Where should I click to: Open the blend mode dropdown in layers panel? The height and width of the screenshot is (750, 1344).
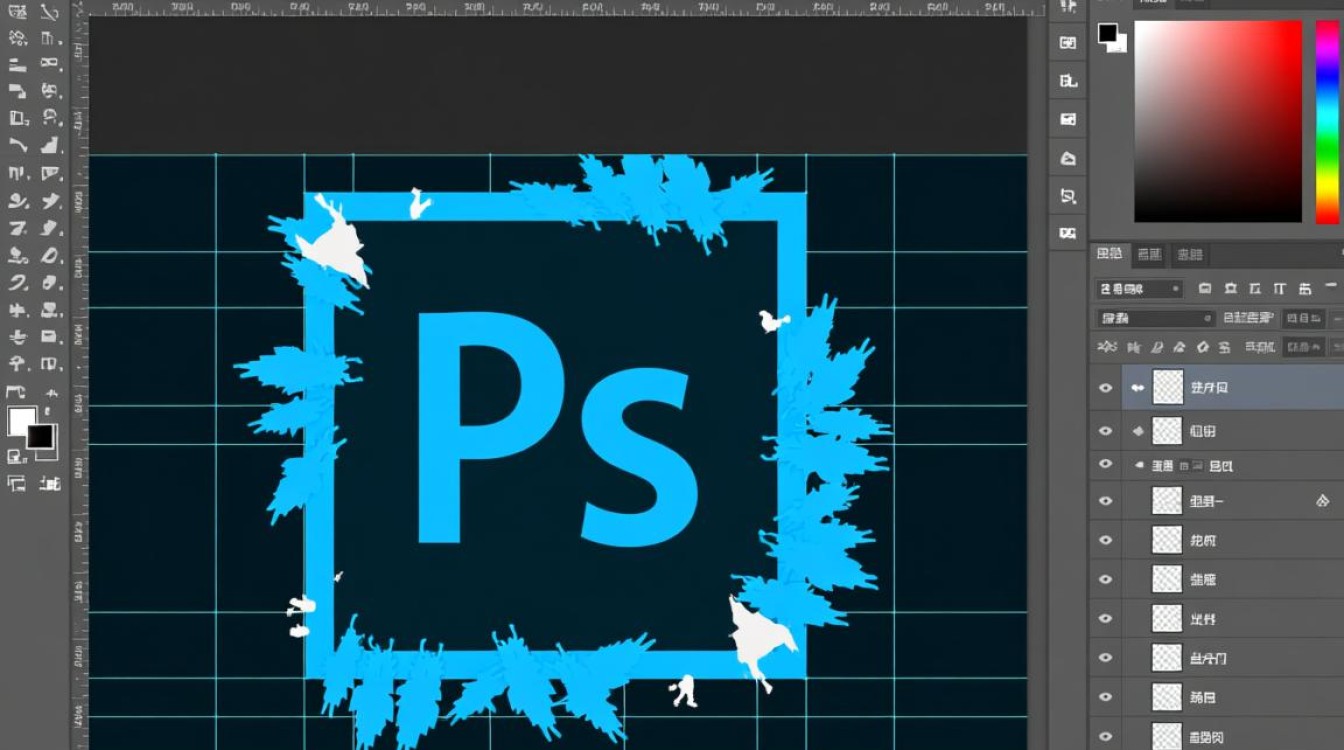click(1155, 318)
